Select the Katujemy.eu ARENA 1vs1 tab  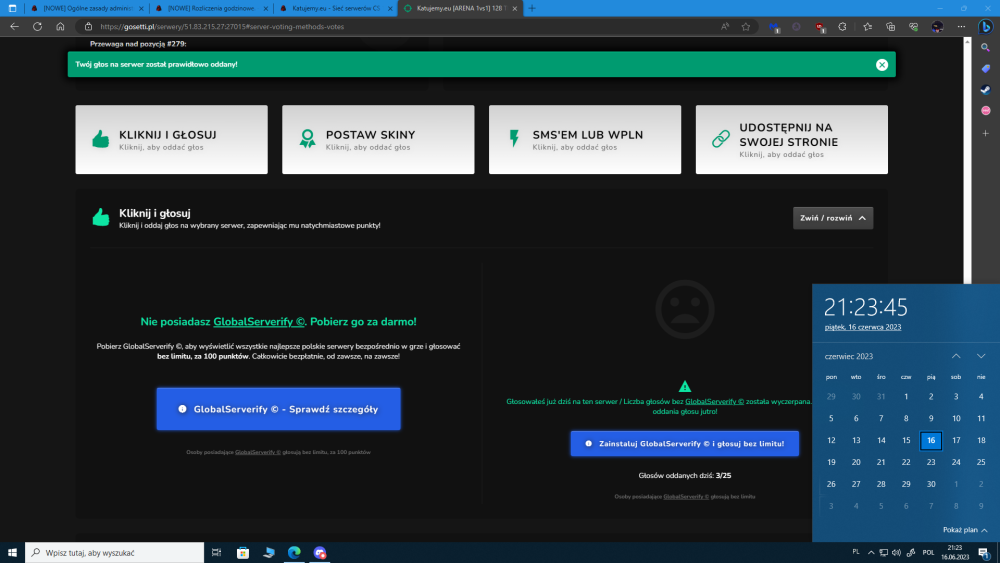pyautogui.click(x=460, y=8)
